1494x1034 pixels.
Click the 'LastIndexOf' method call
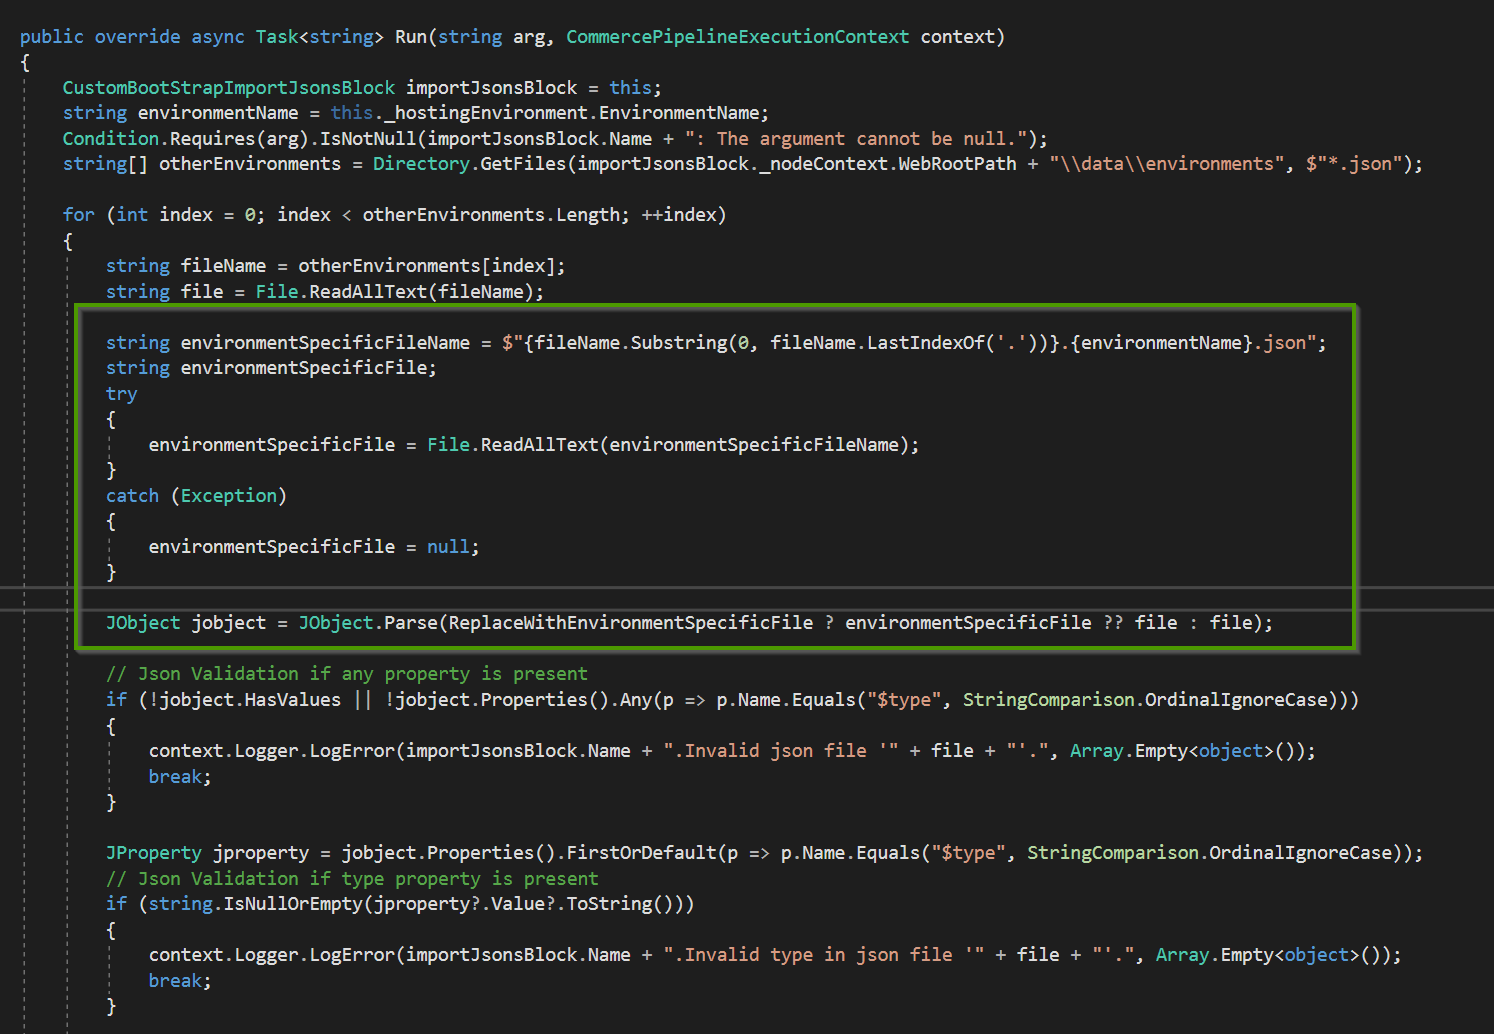pos(925,343)
